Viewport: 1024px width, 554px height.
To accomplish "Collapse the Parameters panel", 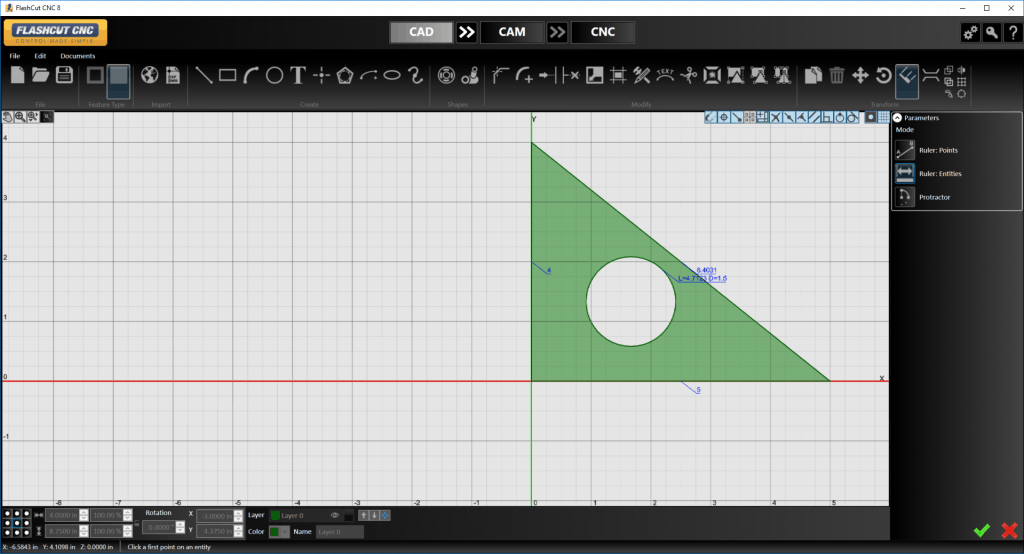I will (897, 118).
